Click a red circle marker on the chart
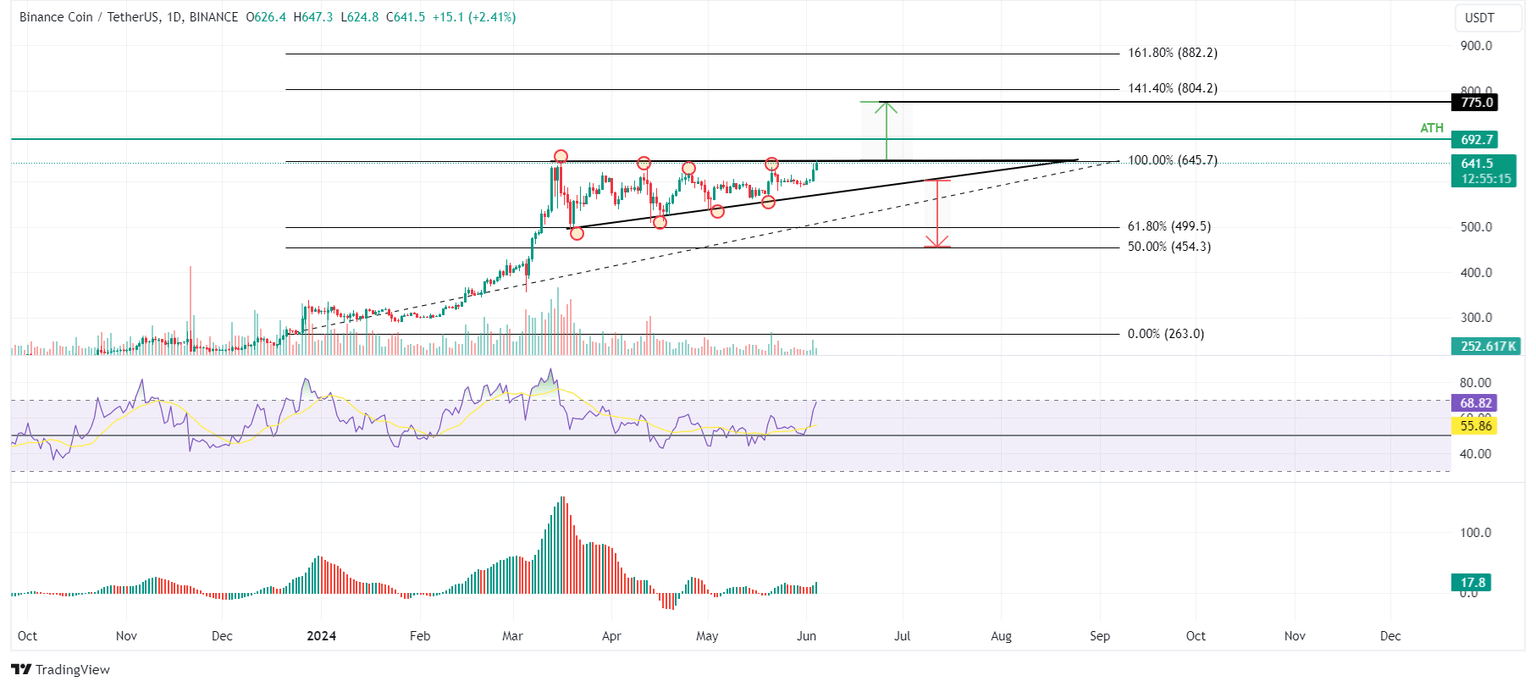 561,156
